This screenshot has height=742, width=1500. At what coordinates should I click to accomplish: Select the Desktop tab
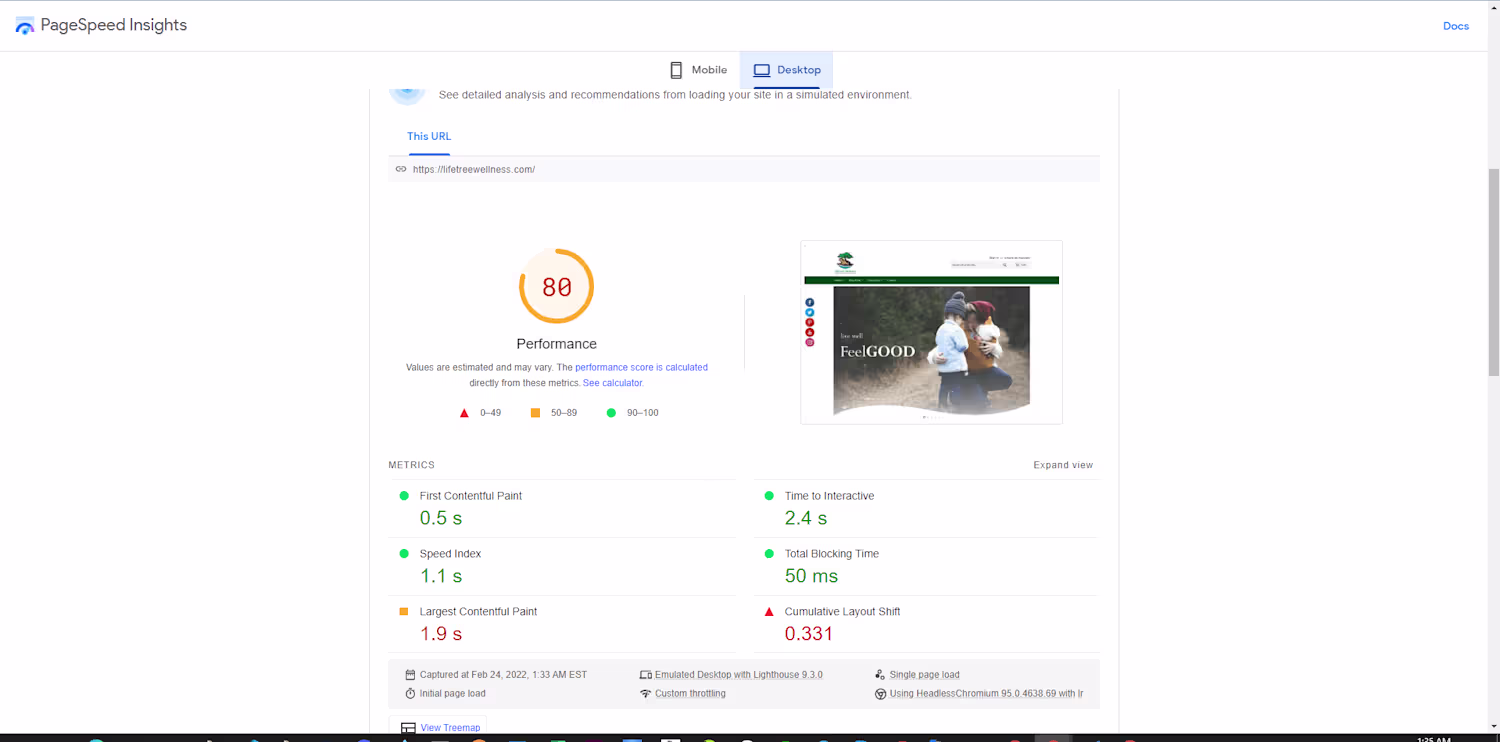click(787, 70)
